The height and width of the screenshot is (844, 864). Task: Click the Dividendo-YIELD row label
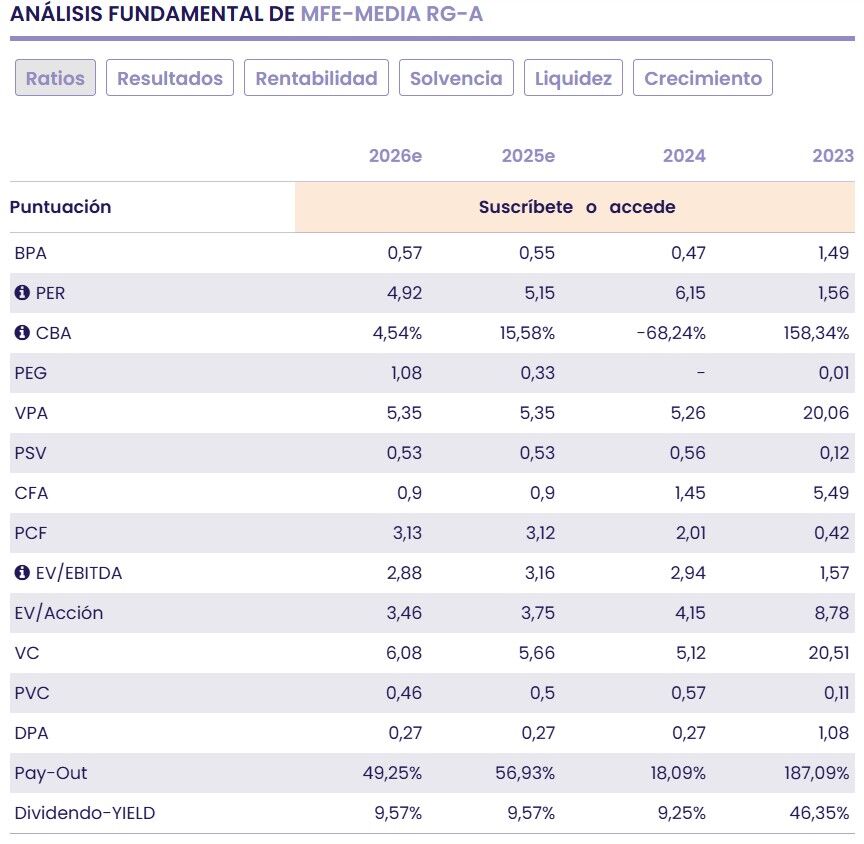pos(85,813)
